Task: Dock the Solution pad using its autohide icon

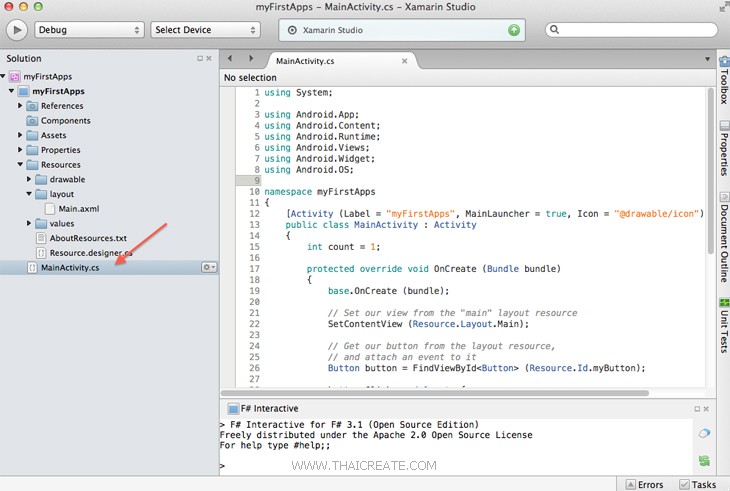Action: click(200, 59)
